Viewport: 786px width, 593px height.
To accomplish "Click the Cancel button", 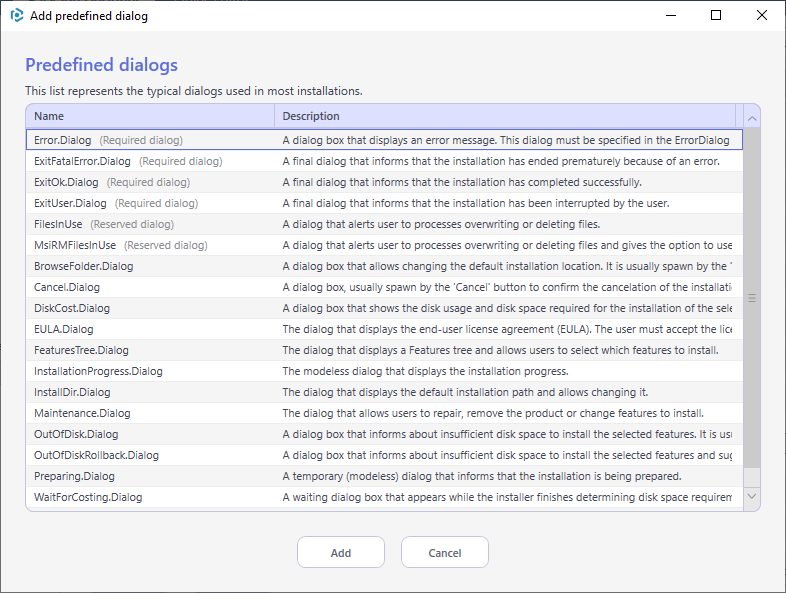I will 445,552.
